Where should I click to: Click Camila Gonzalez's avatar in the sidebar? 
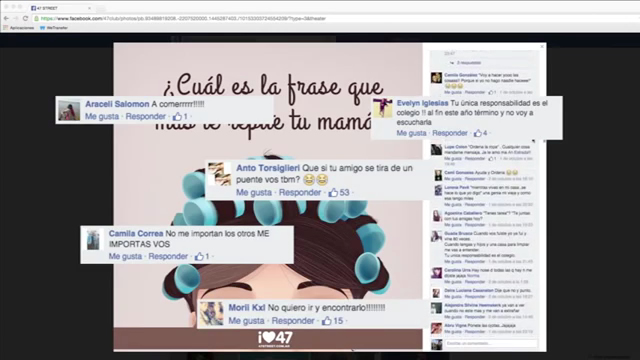tap(436, 78)
